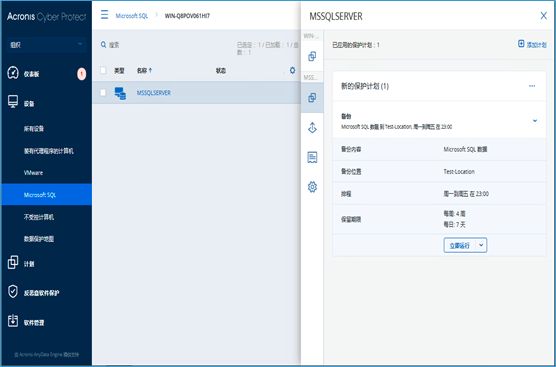Click the Microsoft SQL breadcrumb link
Viewport: 556px width, 367px height.
click(x=132, y=16)
